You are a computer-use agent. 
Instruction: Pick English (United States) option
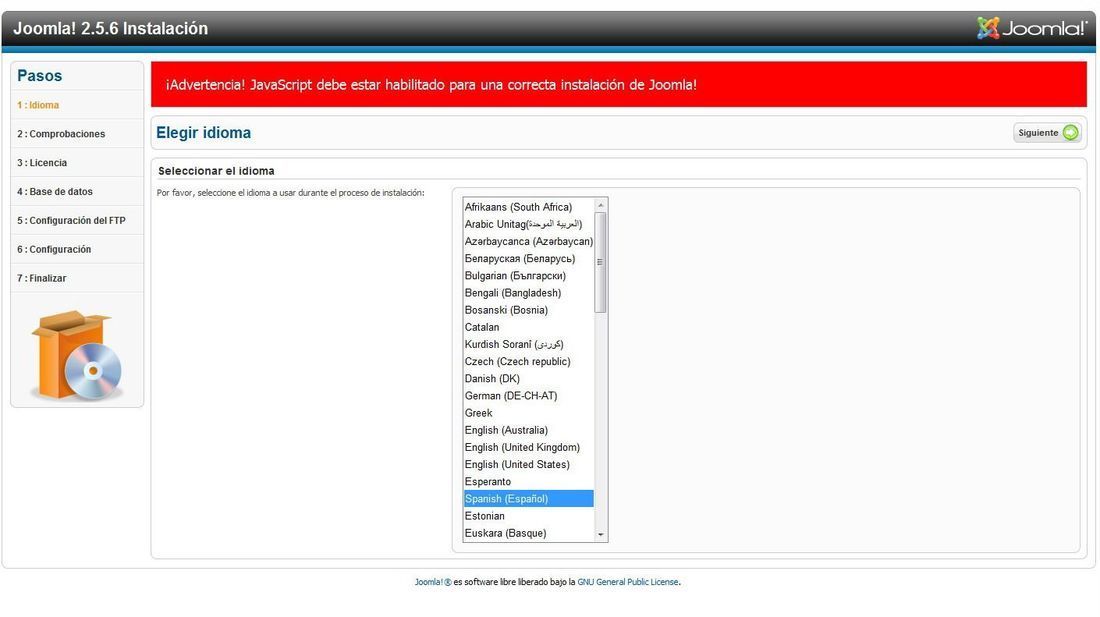(529, 465)
